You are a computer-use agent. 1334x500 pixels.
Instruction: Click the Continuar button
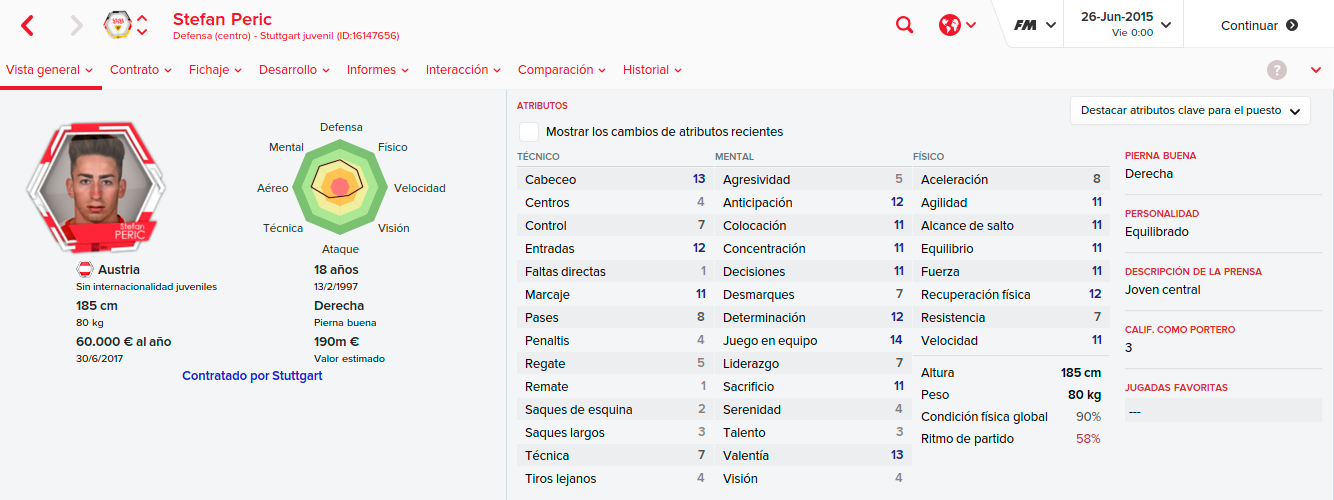pos(1259,25)
